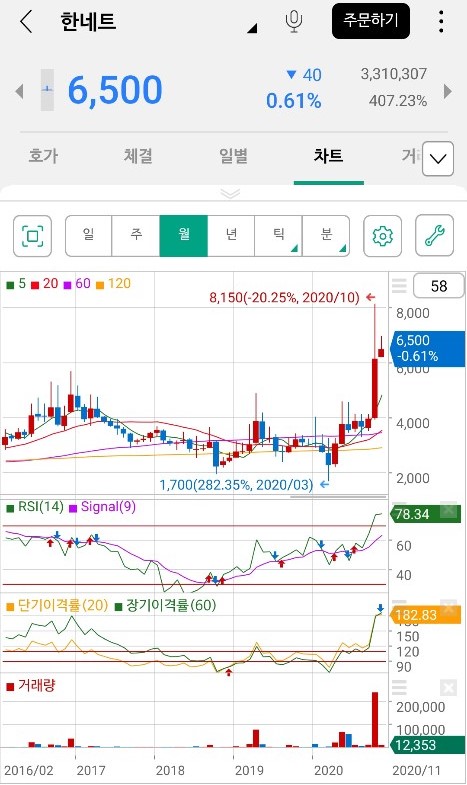Tap the 0.61% change rate

(293, 101)
